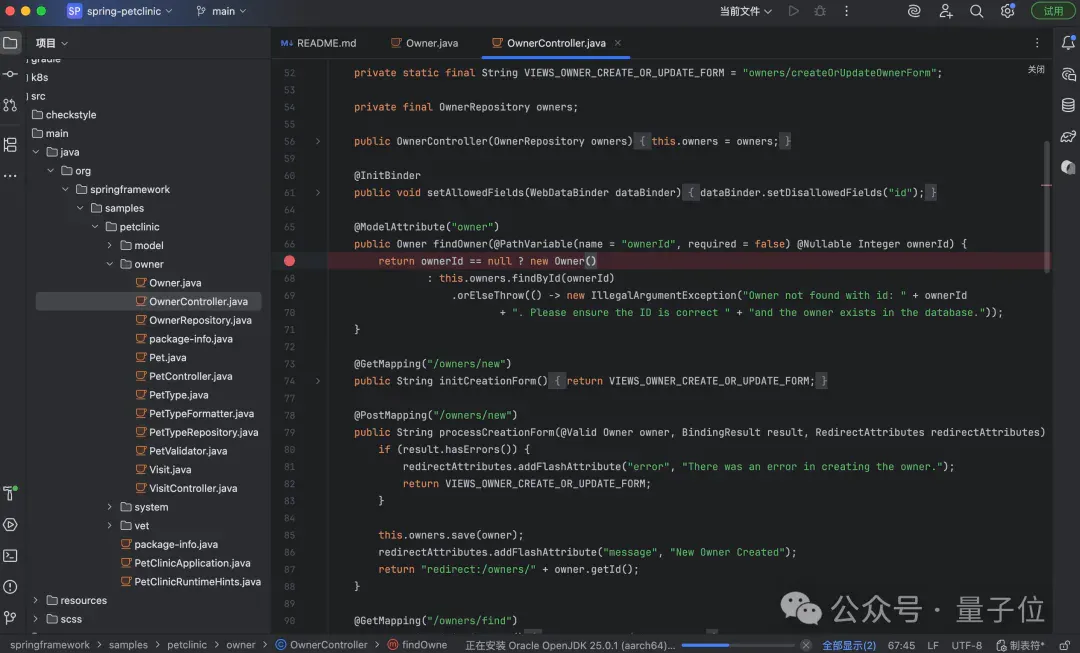
Task: Collapse the java folder in project tree
Action: click(x=36, y=152)
